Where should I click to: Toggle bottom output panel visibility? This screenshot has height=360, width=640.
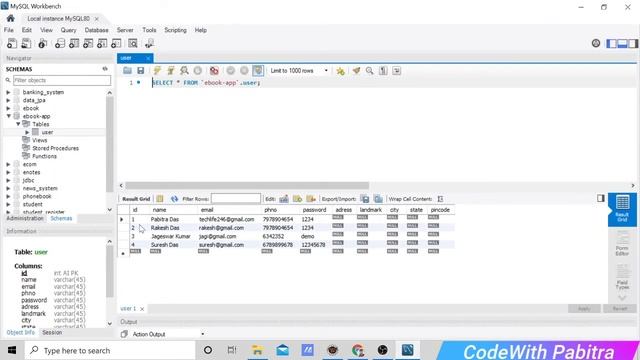(622, 43)
